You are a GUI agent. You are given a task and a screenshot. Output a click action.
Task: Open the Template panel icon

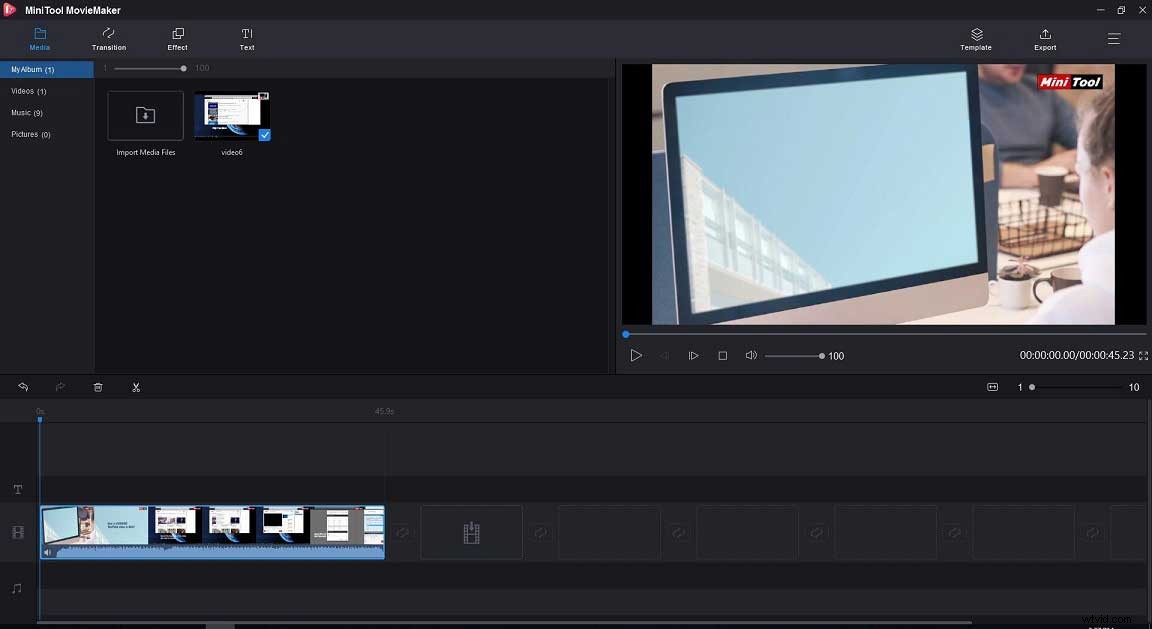975,39
